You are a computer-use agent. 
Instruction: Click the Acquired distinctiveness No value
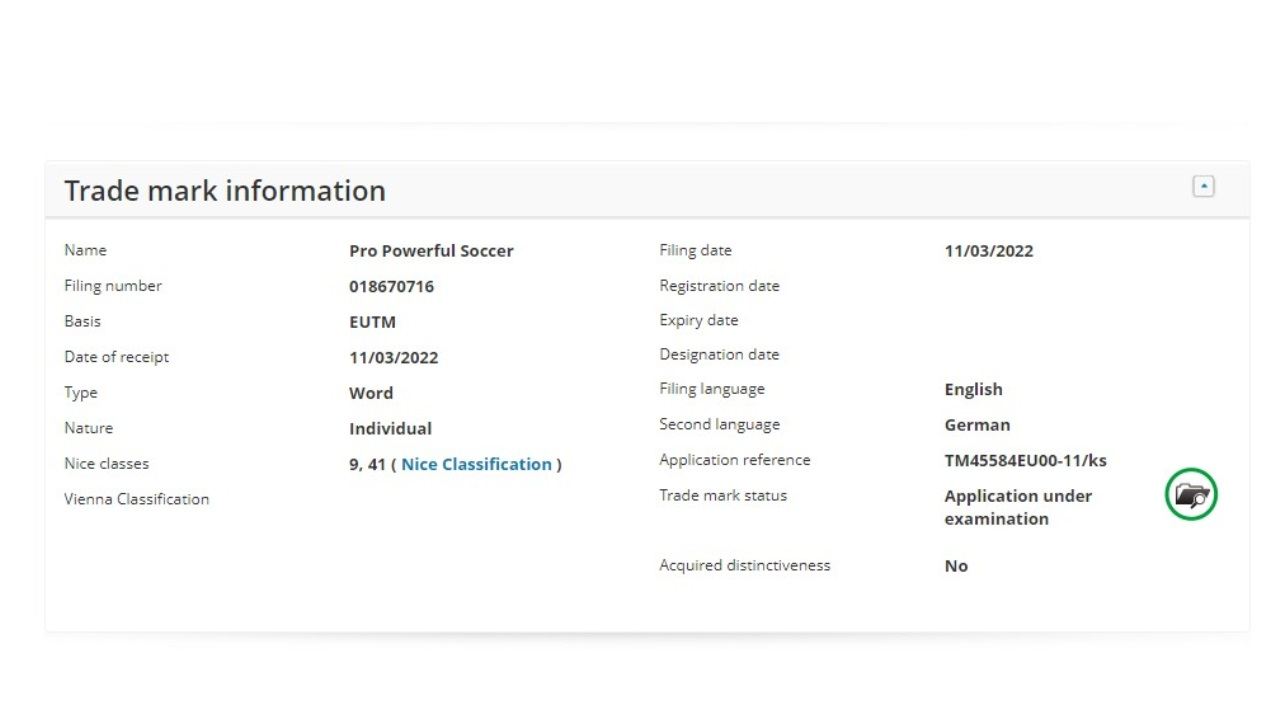point(956,566)
